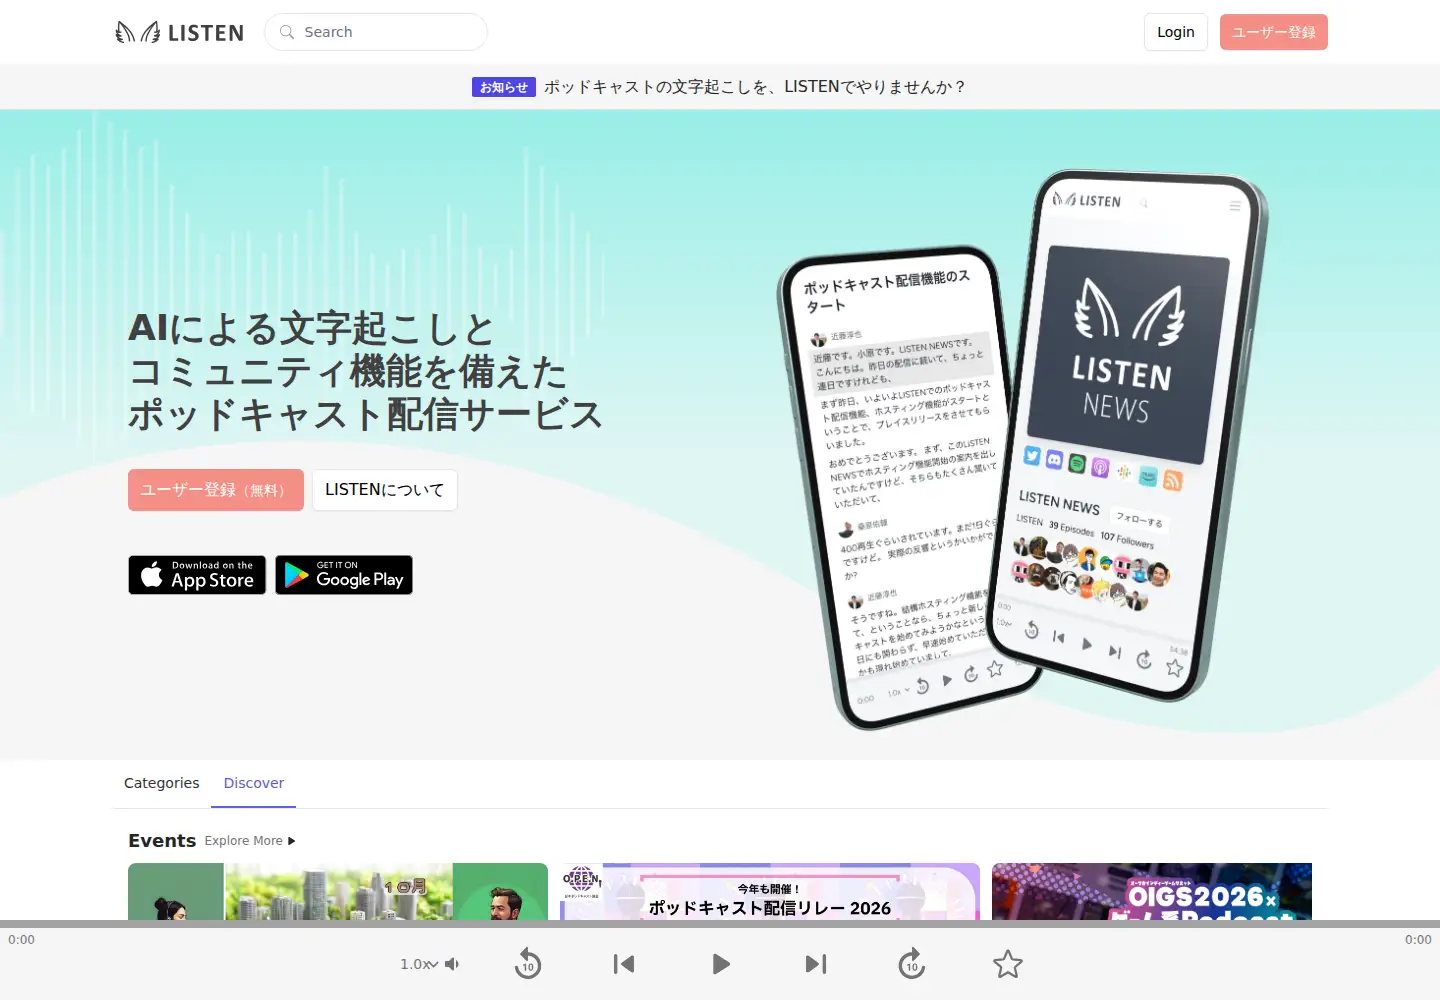Switch to the Categories tab
This screenshot has height=1000, width=1440.
tap(162, 783)
